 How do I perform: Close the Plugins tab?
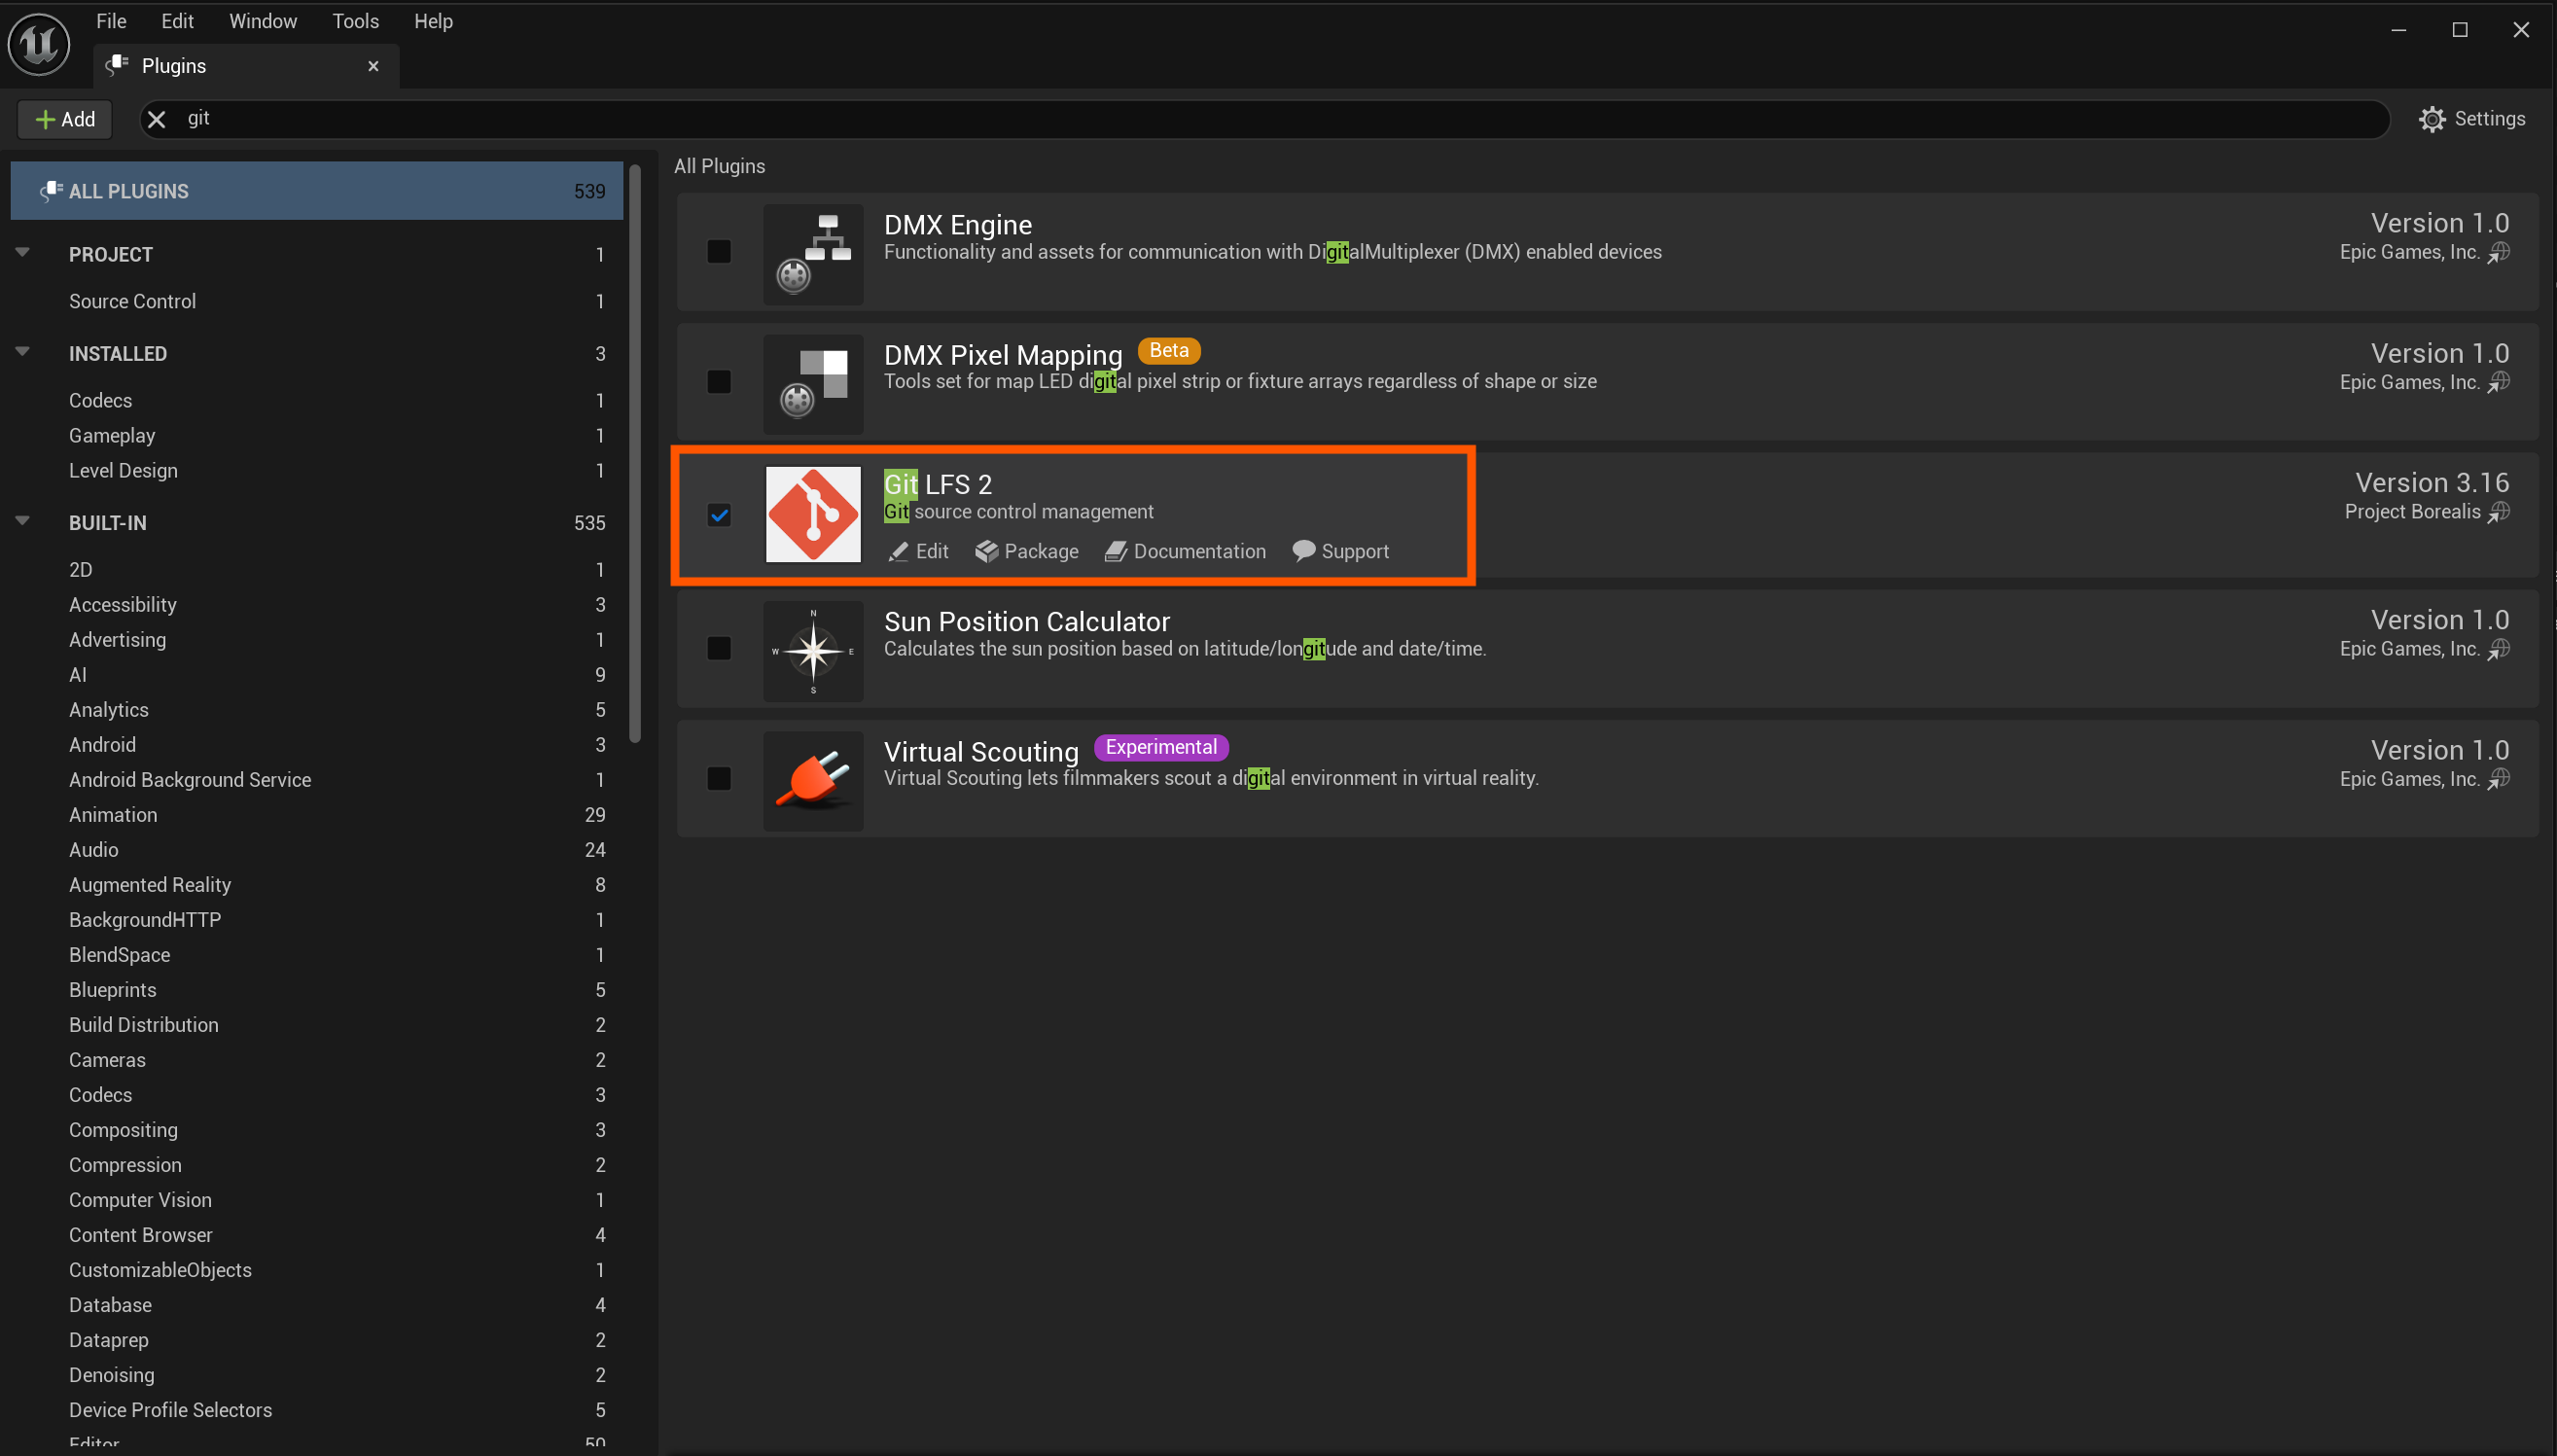pyautogui.click(x=373, y=66)
